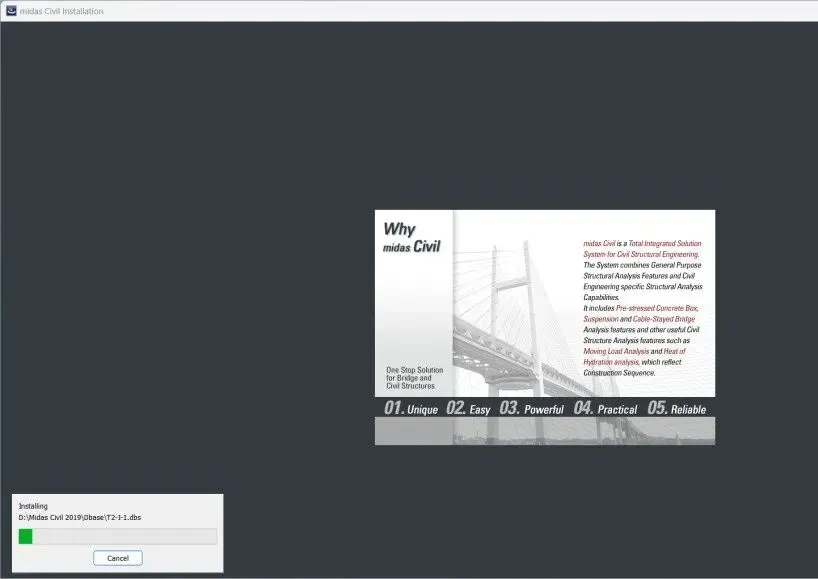
Task: Cancel the midas Civil installation
Action: pyautogui.click(x=118, y=558)
